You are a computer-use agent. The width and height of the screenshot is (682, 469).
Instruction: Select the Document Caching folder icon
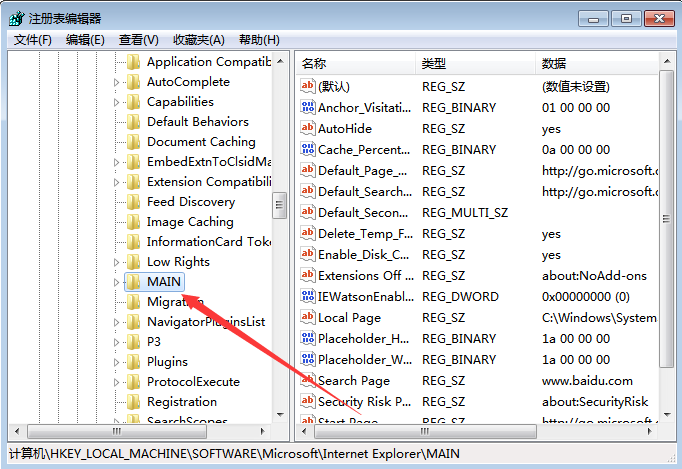pos(134,142)
